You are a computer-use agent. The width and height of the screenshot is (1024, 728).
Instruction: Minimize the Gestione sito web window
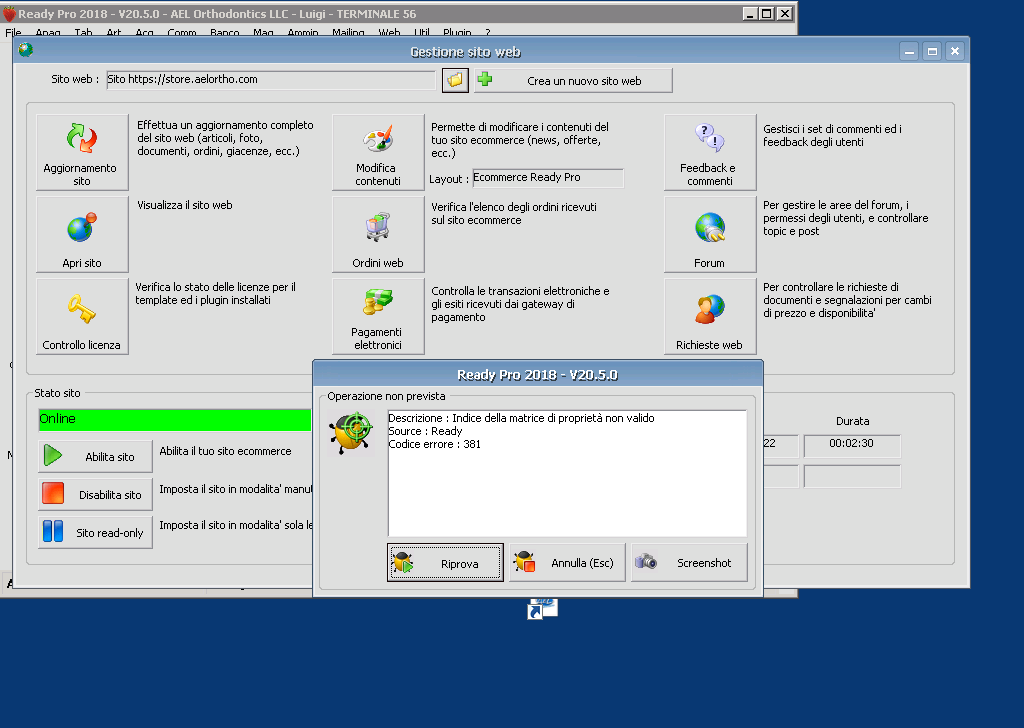pyautogui.click(x=909, y=51)
